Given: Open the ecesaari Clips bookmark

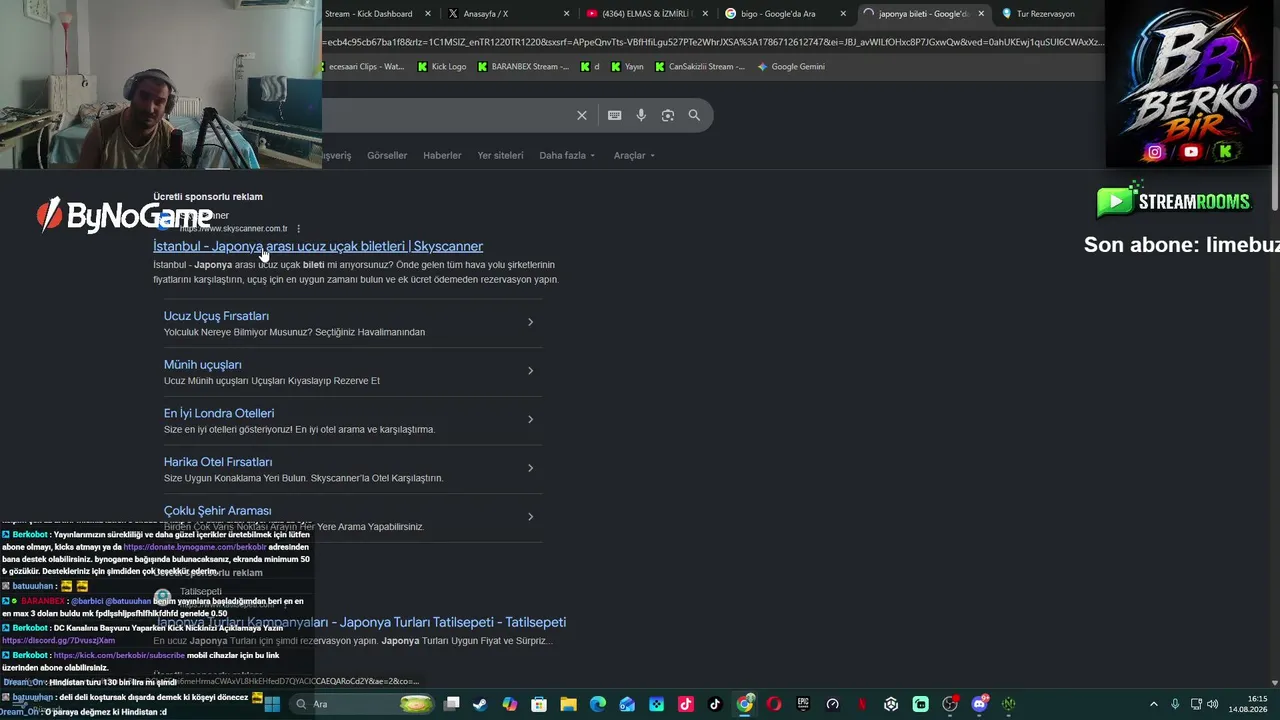Looking at the screenshot, I should click(363, 67).
